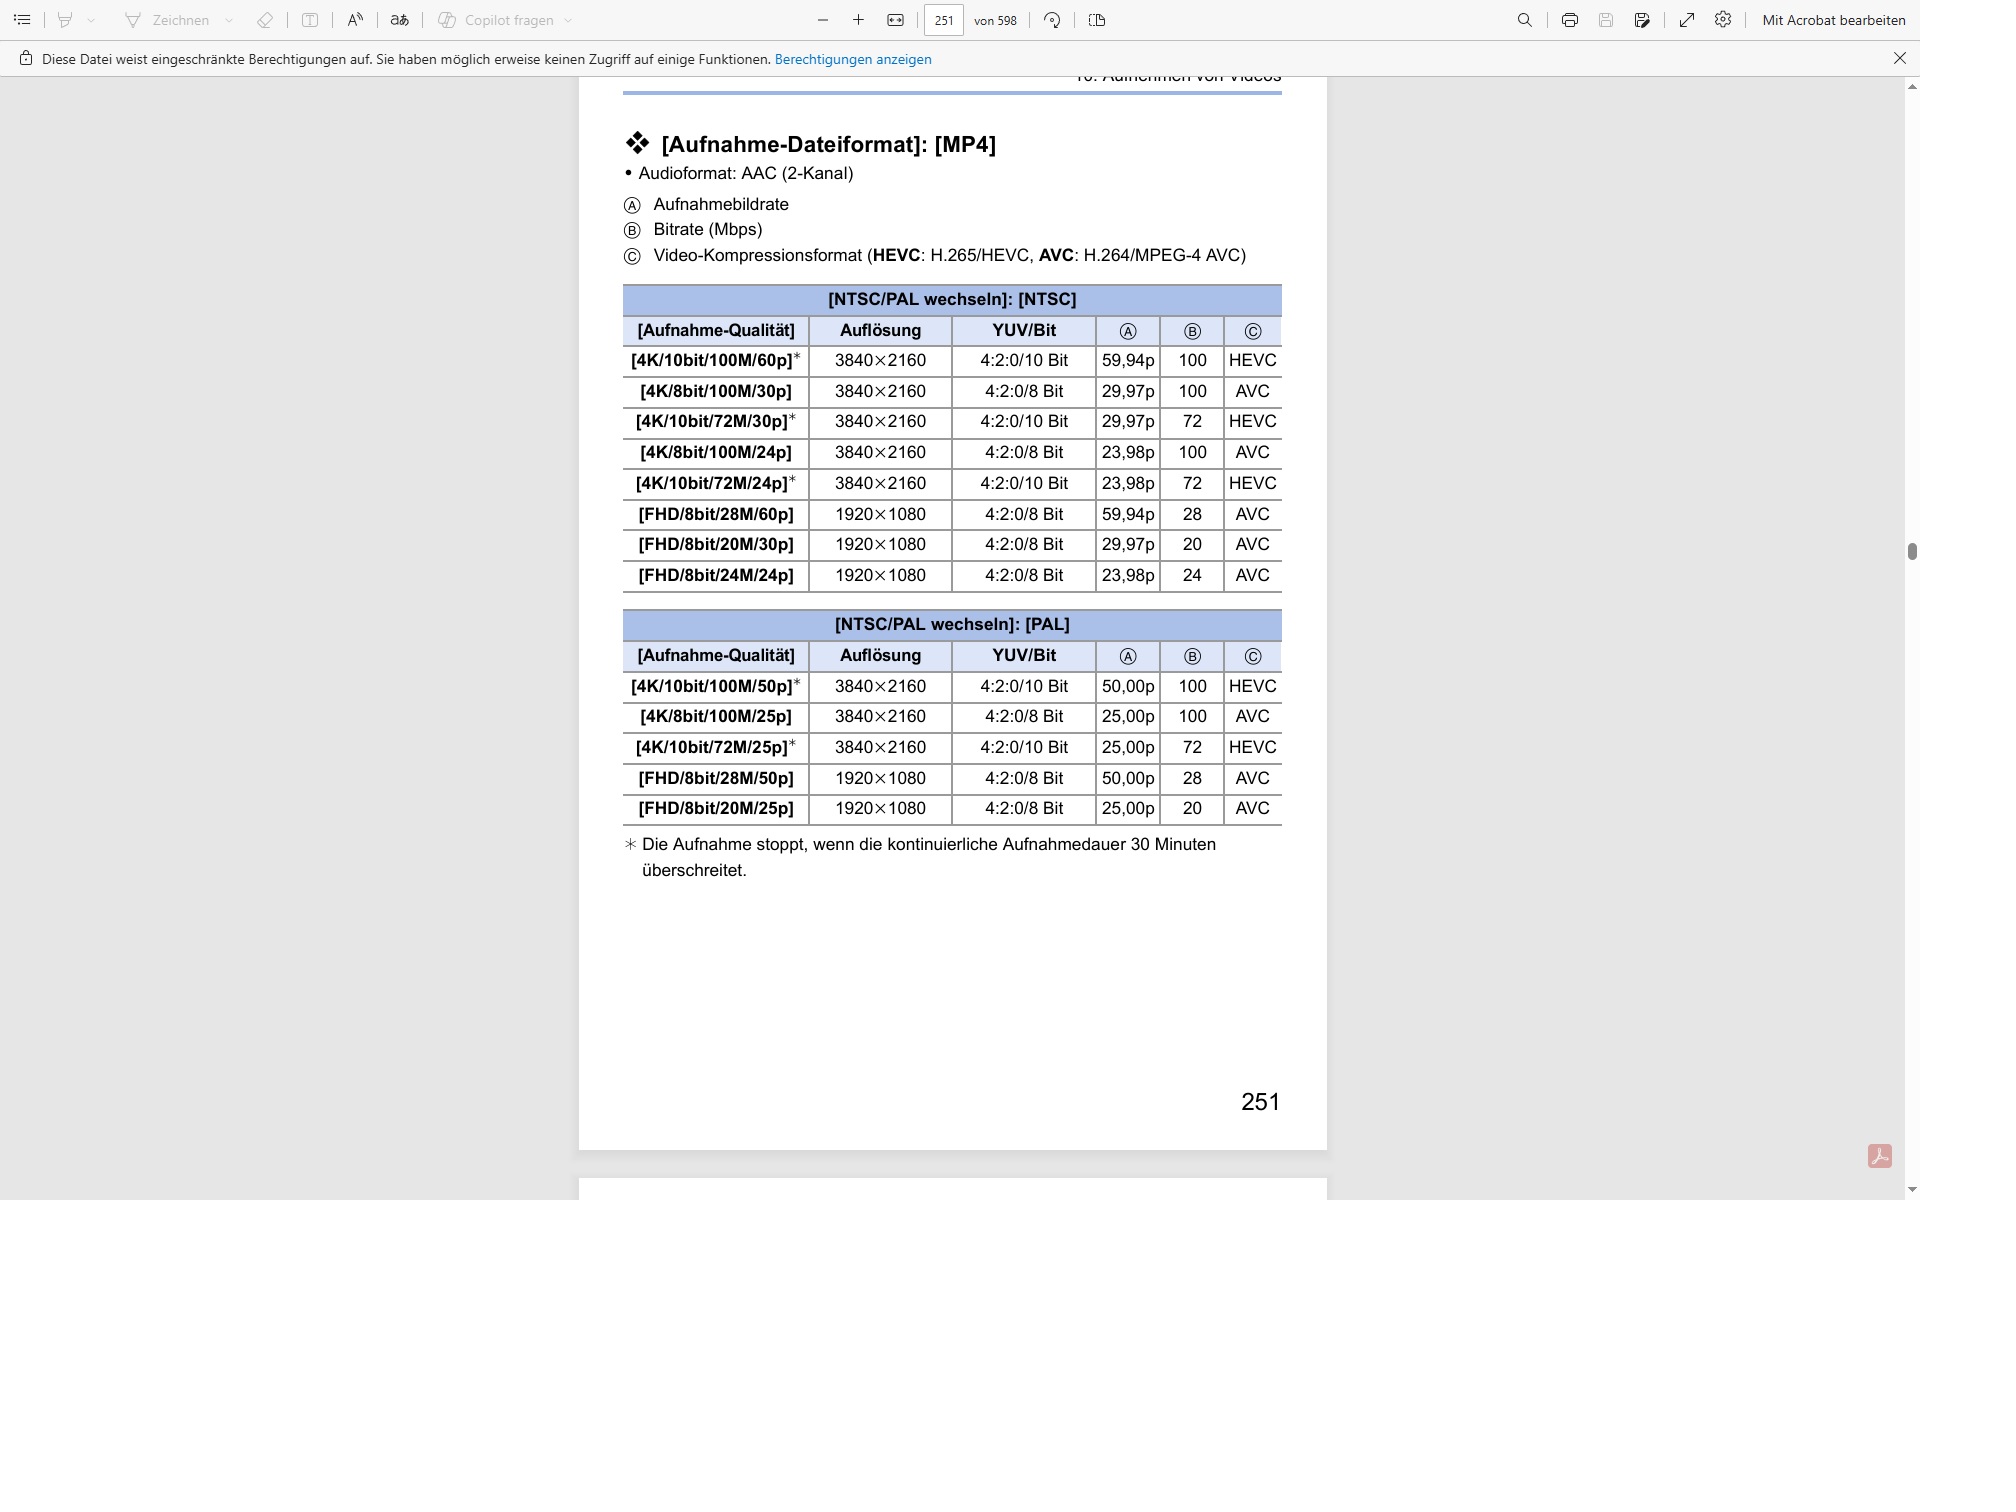Print the PDF document

(x=1570, y=20)
